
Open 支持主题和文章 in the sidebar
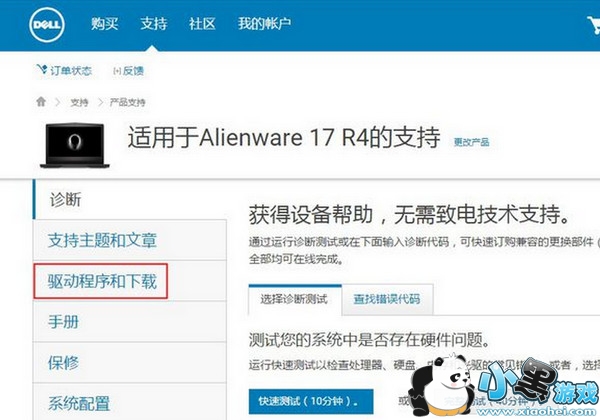(130, 240)
